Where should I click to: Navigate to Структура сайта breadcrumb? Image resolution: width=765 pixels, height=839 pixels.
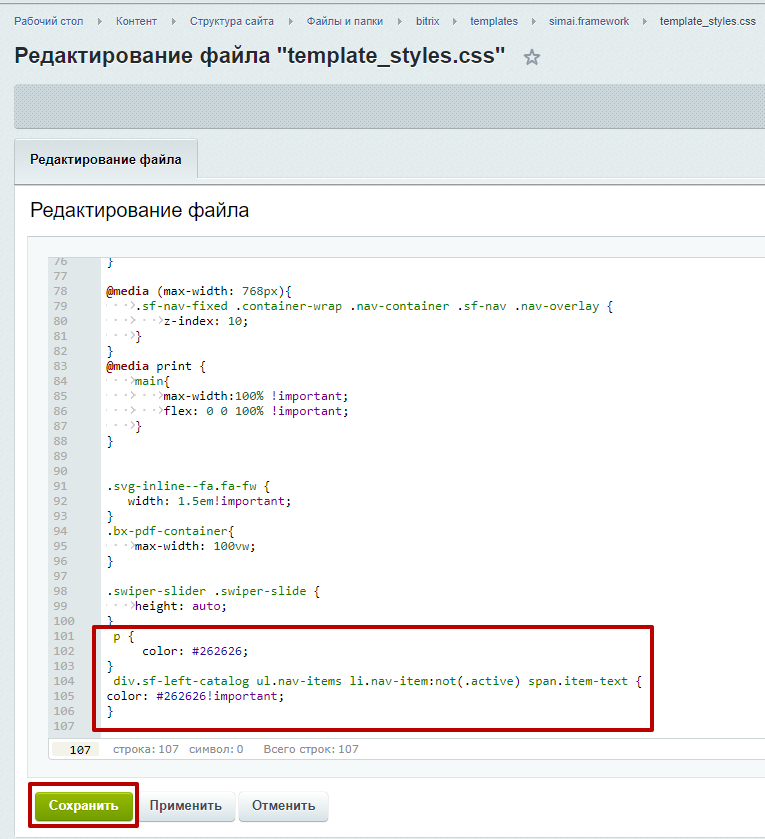(x=231, y=21)
